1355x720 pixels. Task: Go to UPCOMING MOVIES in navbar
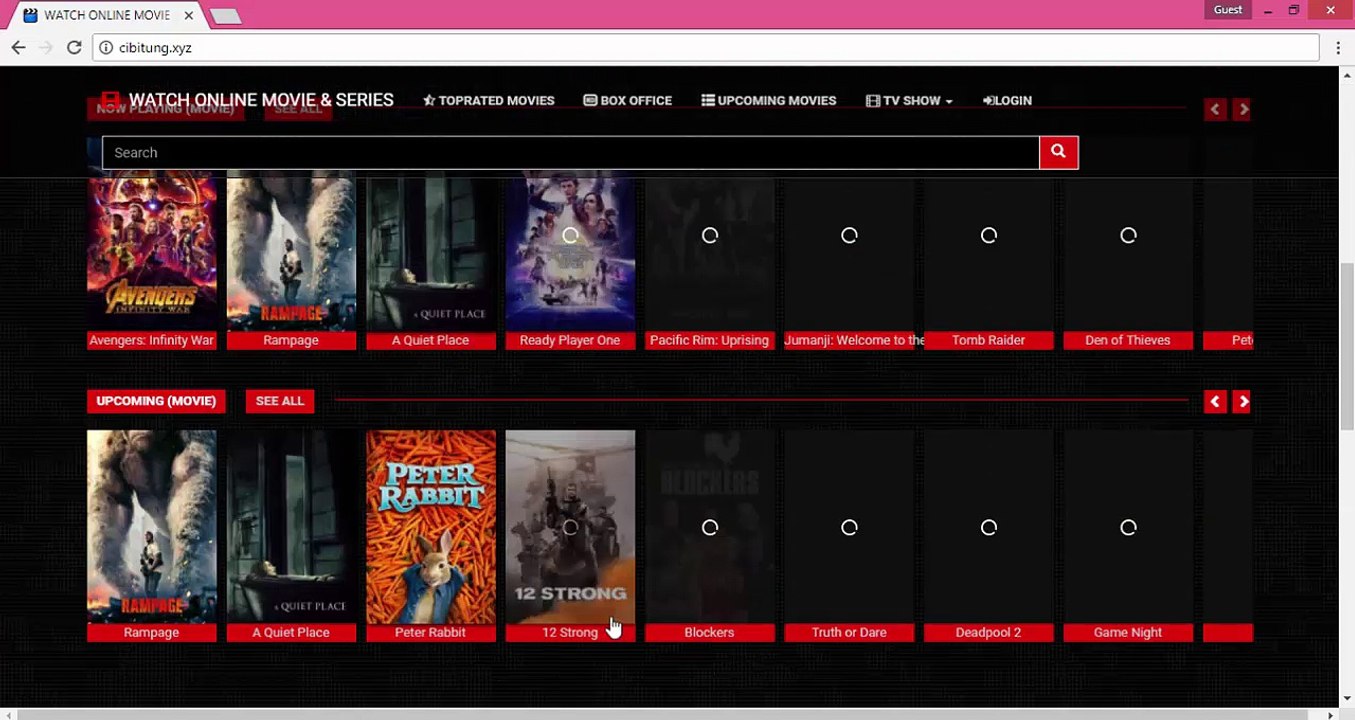768,100
